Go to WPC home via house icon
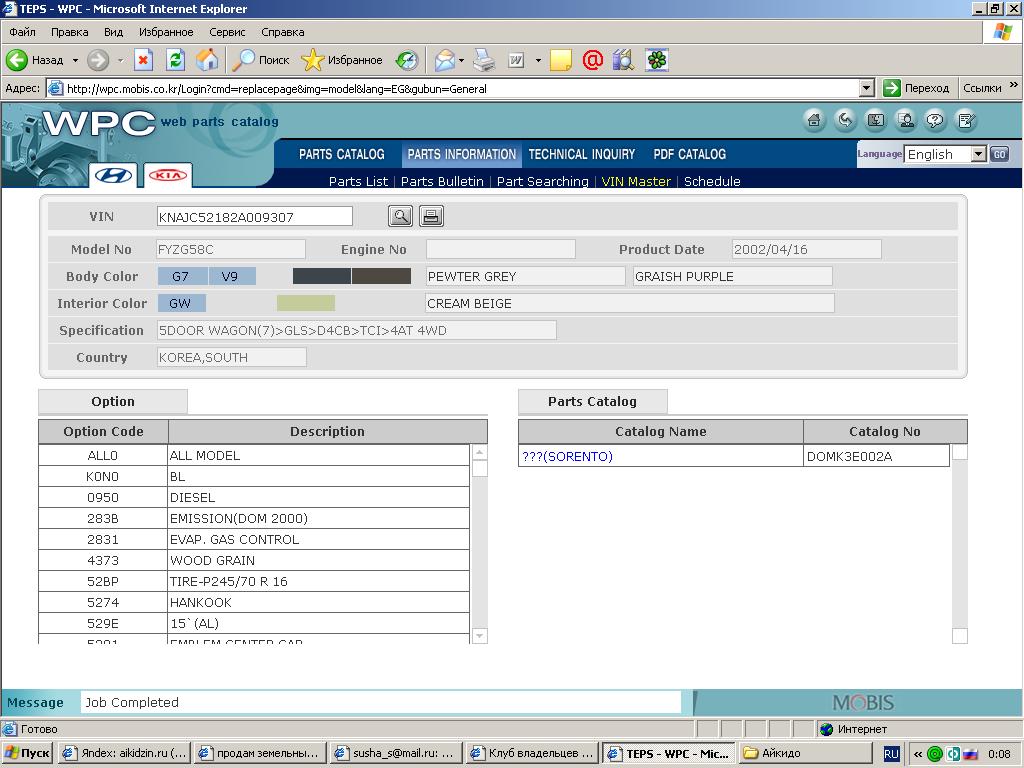The width and height of the screenshot is (1024, 768). pyautogui.click(x=815, y=121)
